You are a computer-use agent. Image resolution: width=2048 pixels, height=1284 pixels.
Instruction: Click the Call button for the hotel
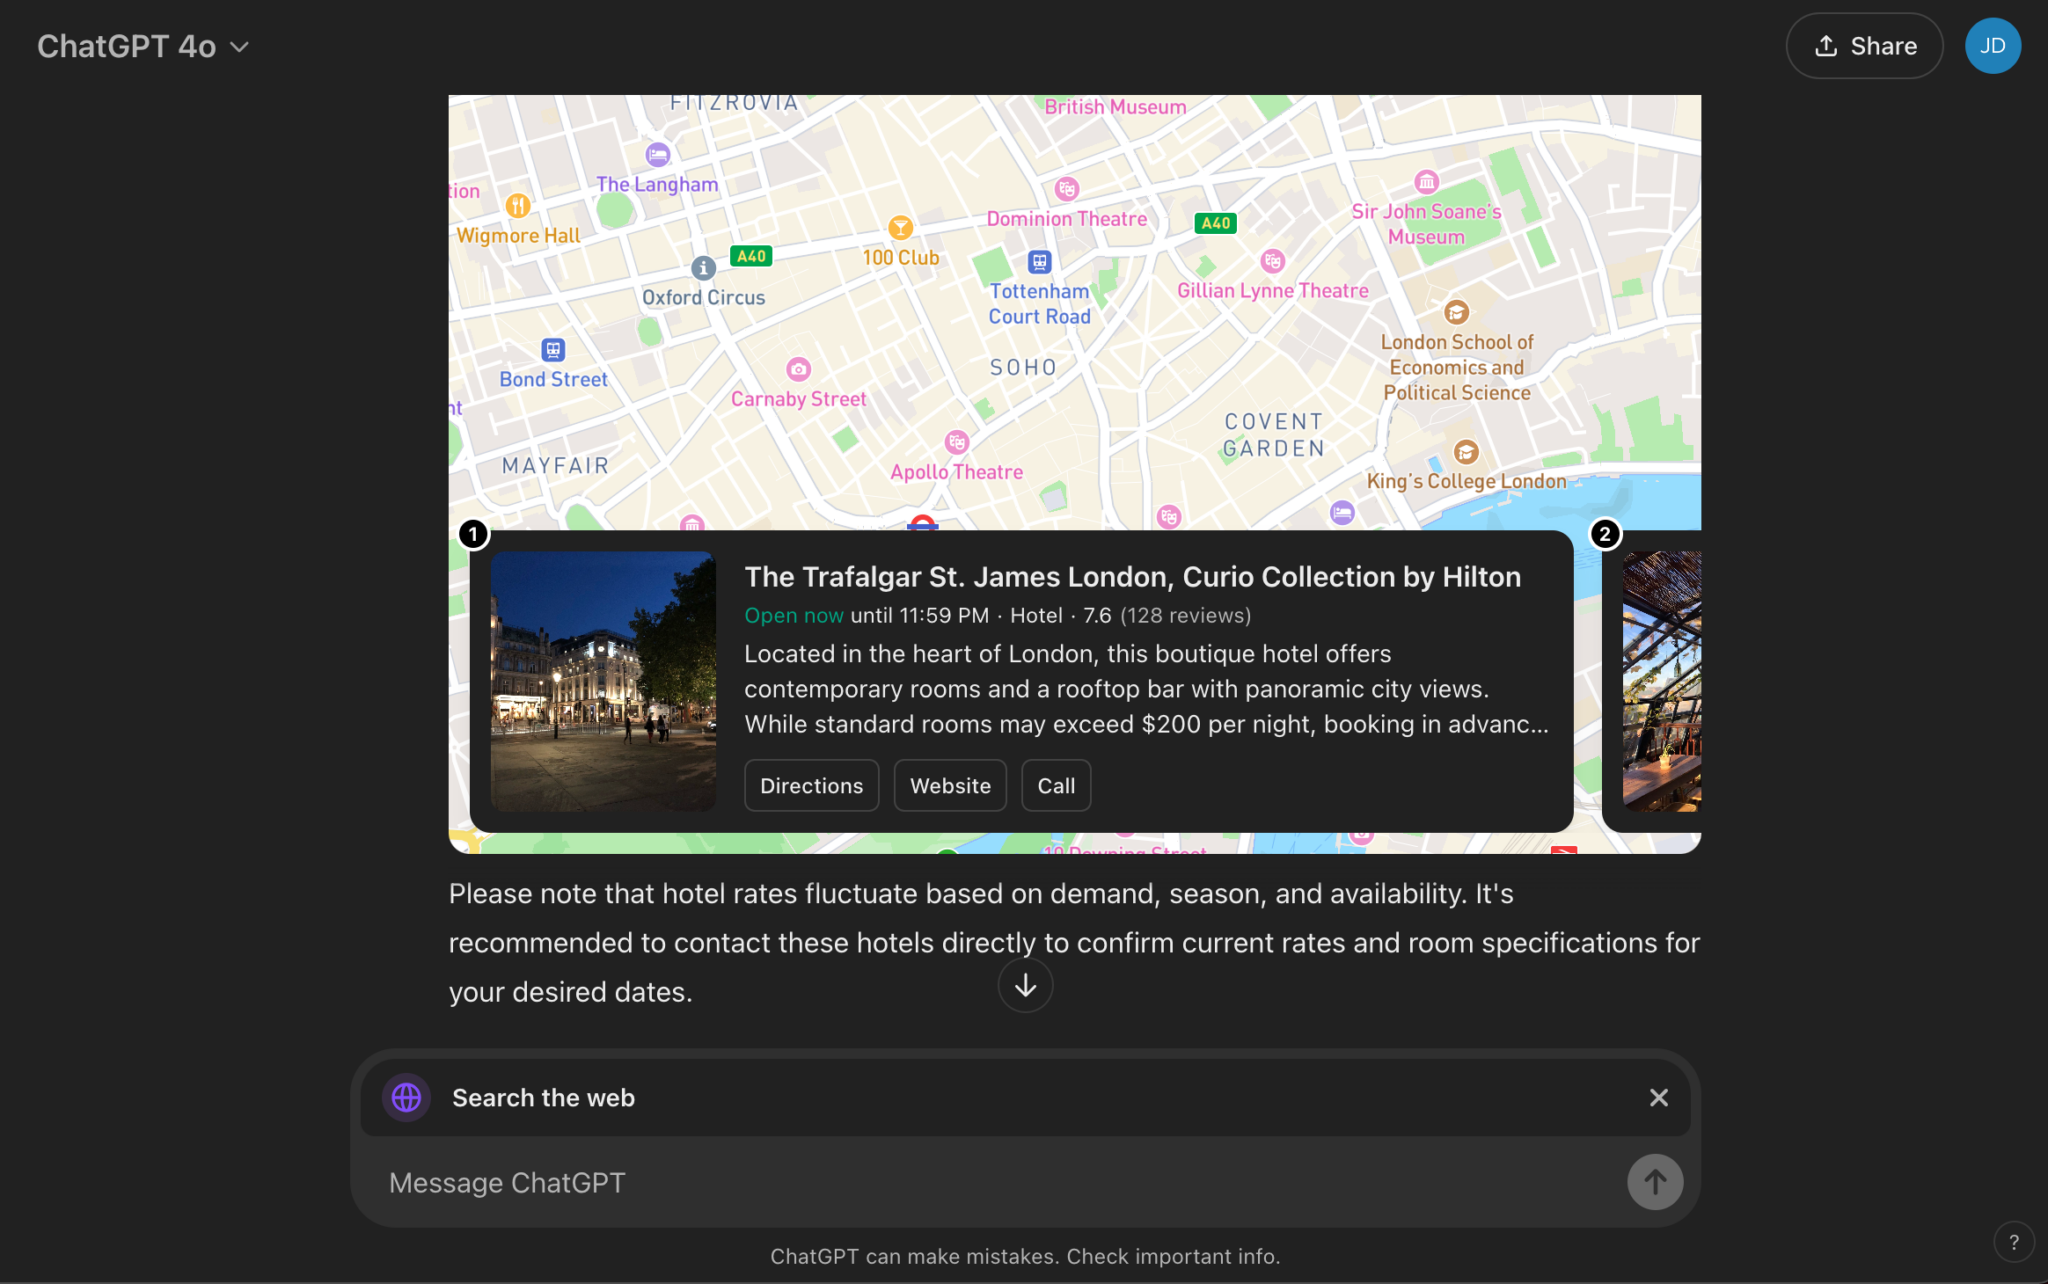(1056, 786)
